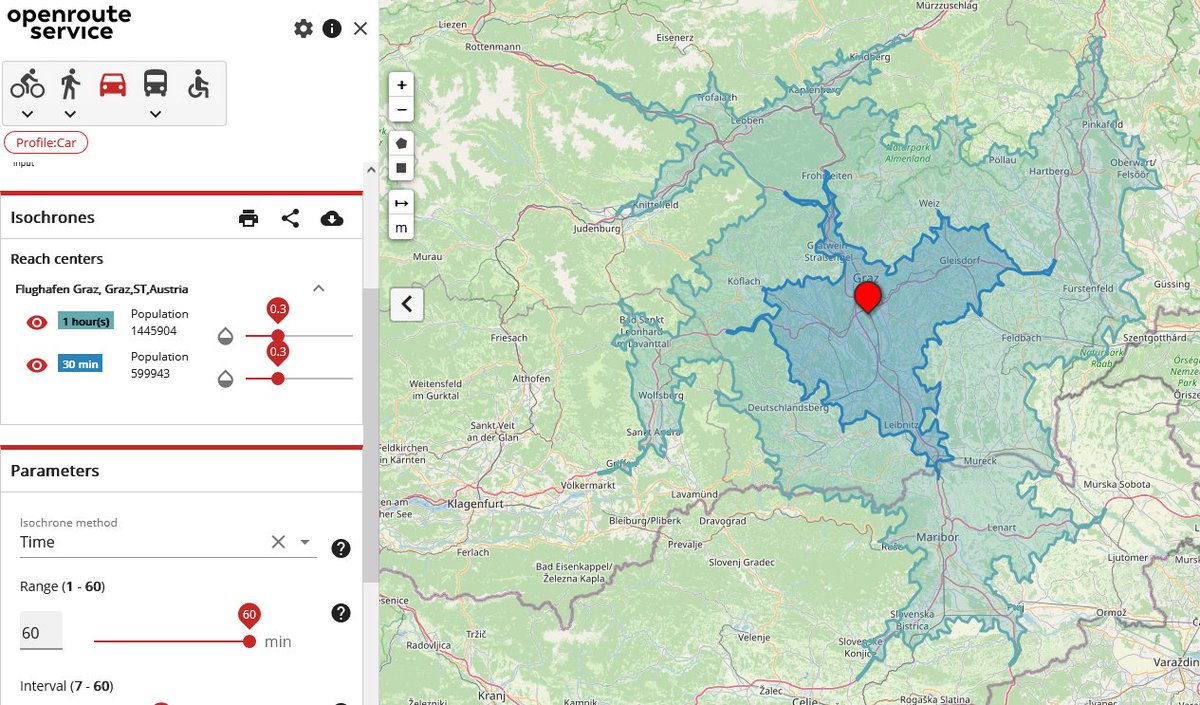1200x705 pixels.
Task: Select the distance measure arrow tool
Action: [x=401, y=203]
